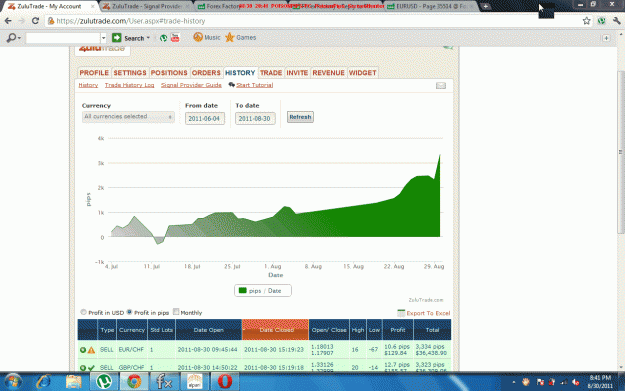Show hidden tray icons arrow
Screen dimensions: 625x391
coord(514,382)
